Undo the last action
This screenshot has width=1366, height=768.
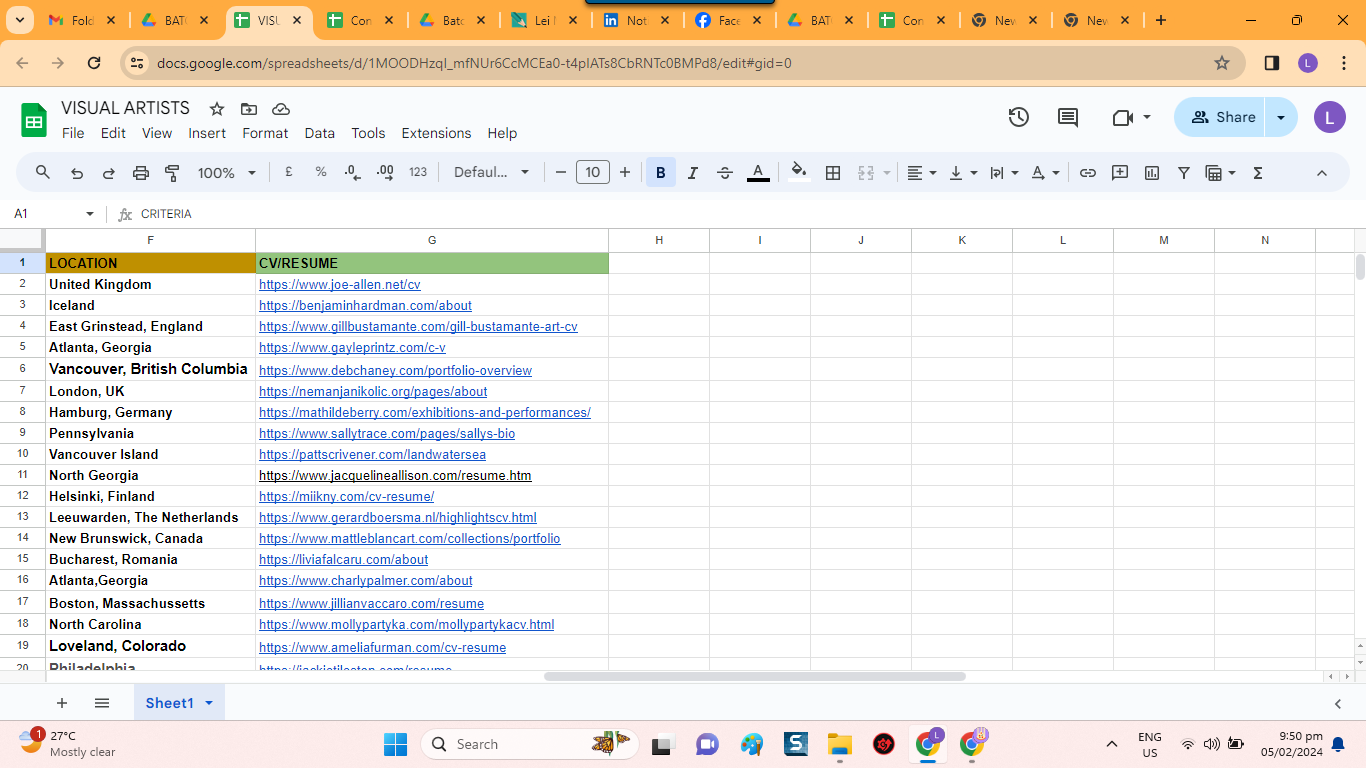(77, 173)
